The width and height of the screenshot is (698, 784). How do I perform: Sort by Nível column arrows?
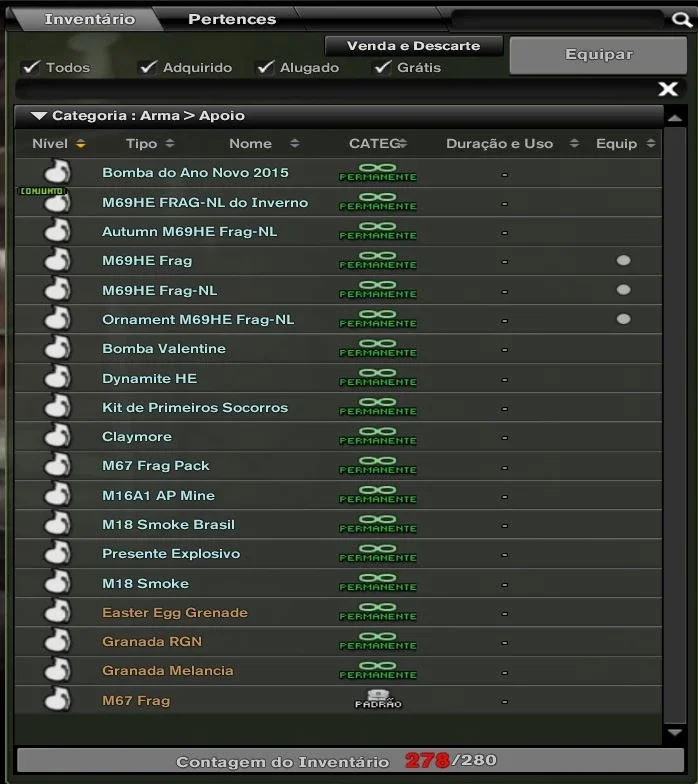click(80, 144)
